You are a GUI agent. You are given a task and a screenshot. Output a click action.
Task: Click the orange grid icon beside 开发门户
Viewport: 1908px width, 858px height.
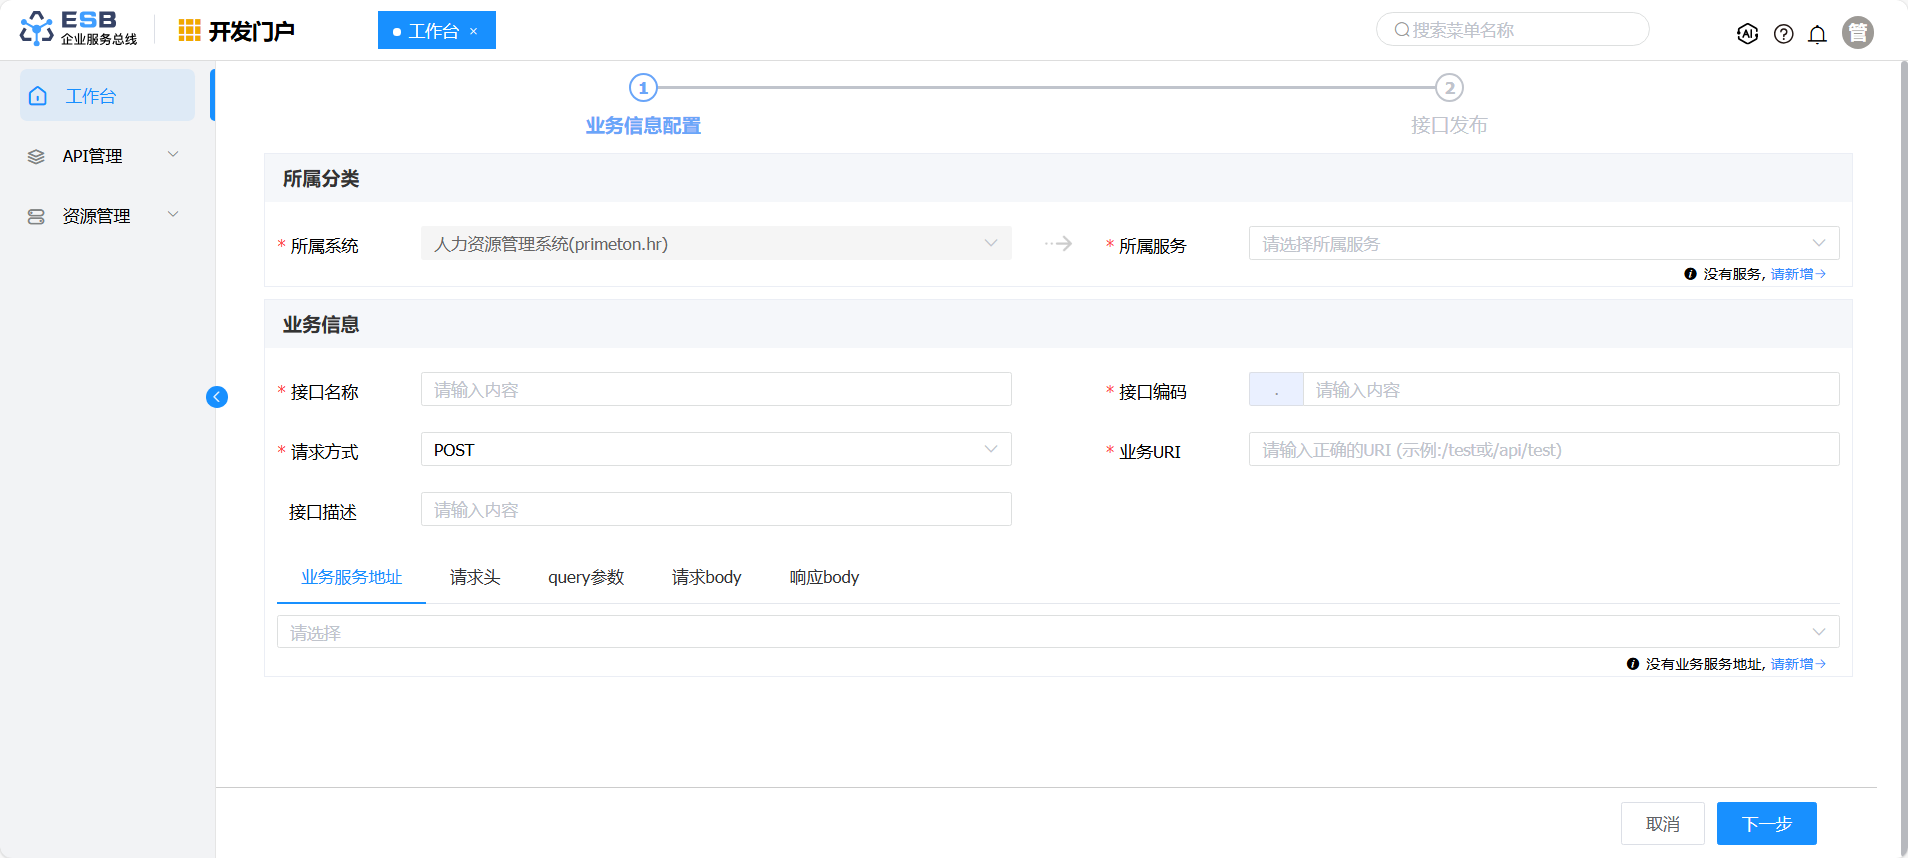point(189,31)
